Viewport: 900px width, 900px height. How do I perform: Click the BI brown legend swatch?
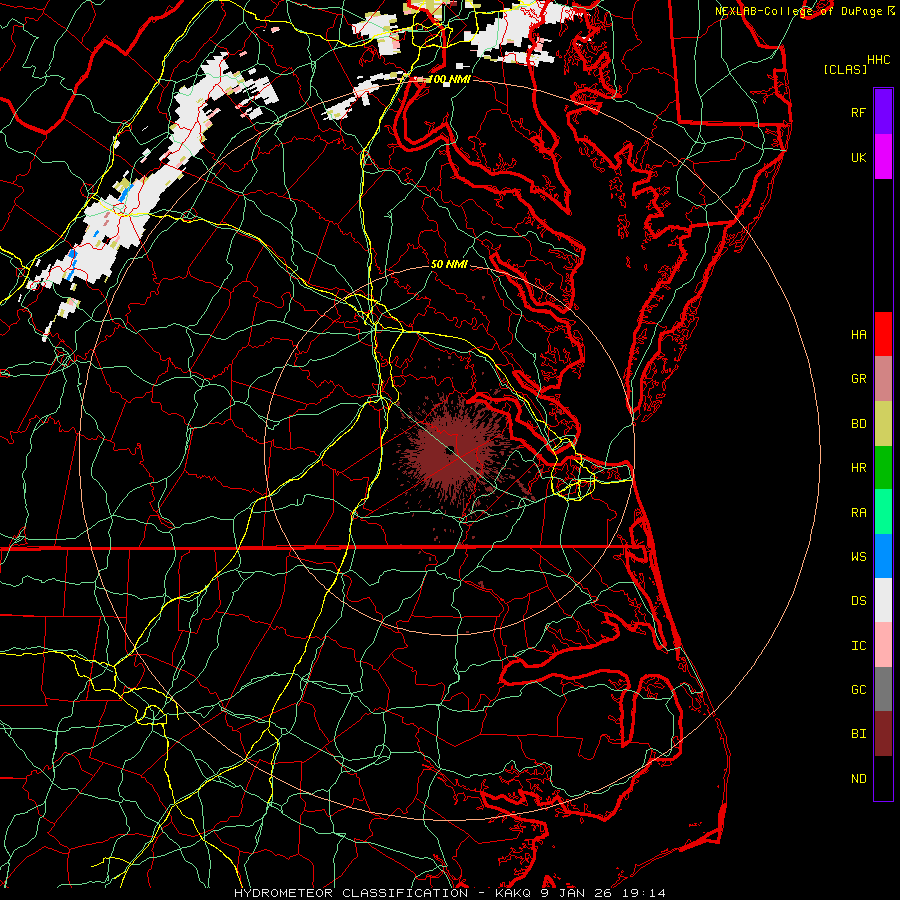point(883,734)
